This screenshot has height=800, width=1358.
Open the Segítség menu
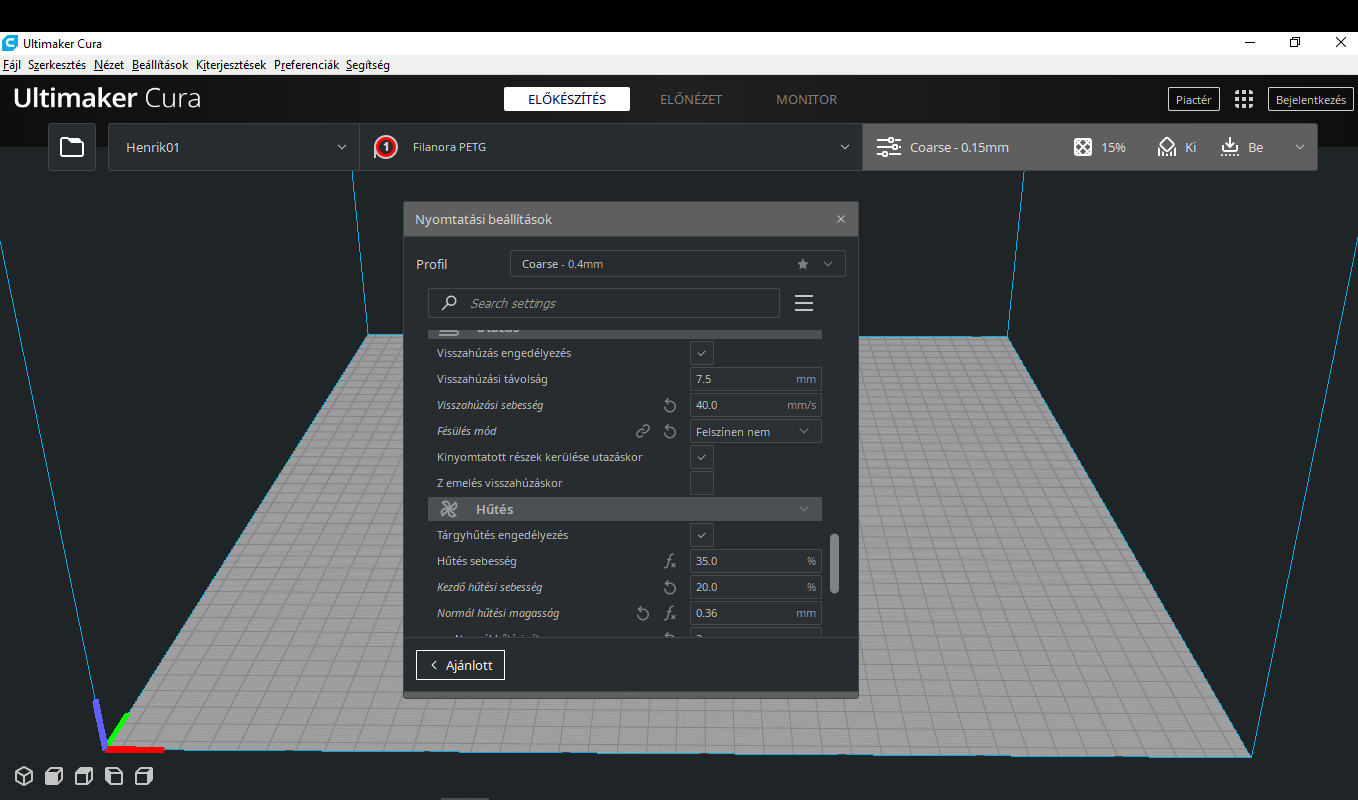pyautogui.click(x=368, y=65)
